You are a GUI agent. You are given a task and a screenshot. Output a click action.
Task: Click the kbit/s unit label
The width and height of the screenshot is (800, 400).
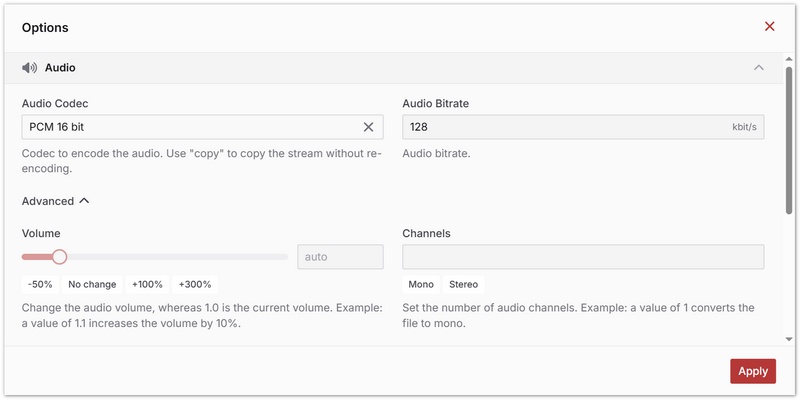(x=744, y=127)
